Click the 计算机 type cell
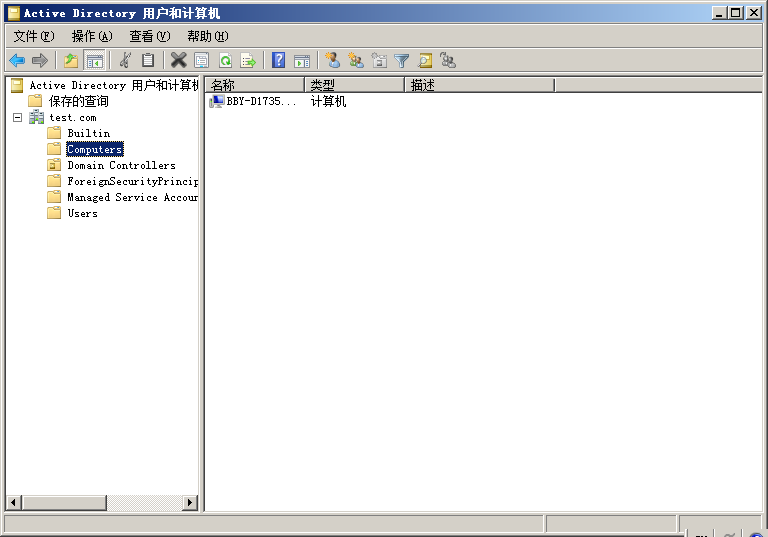 click(x=328, y=101)
